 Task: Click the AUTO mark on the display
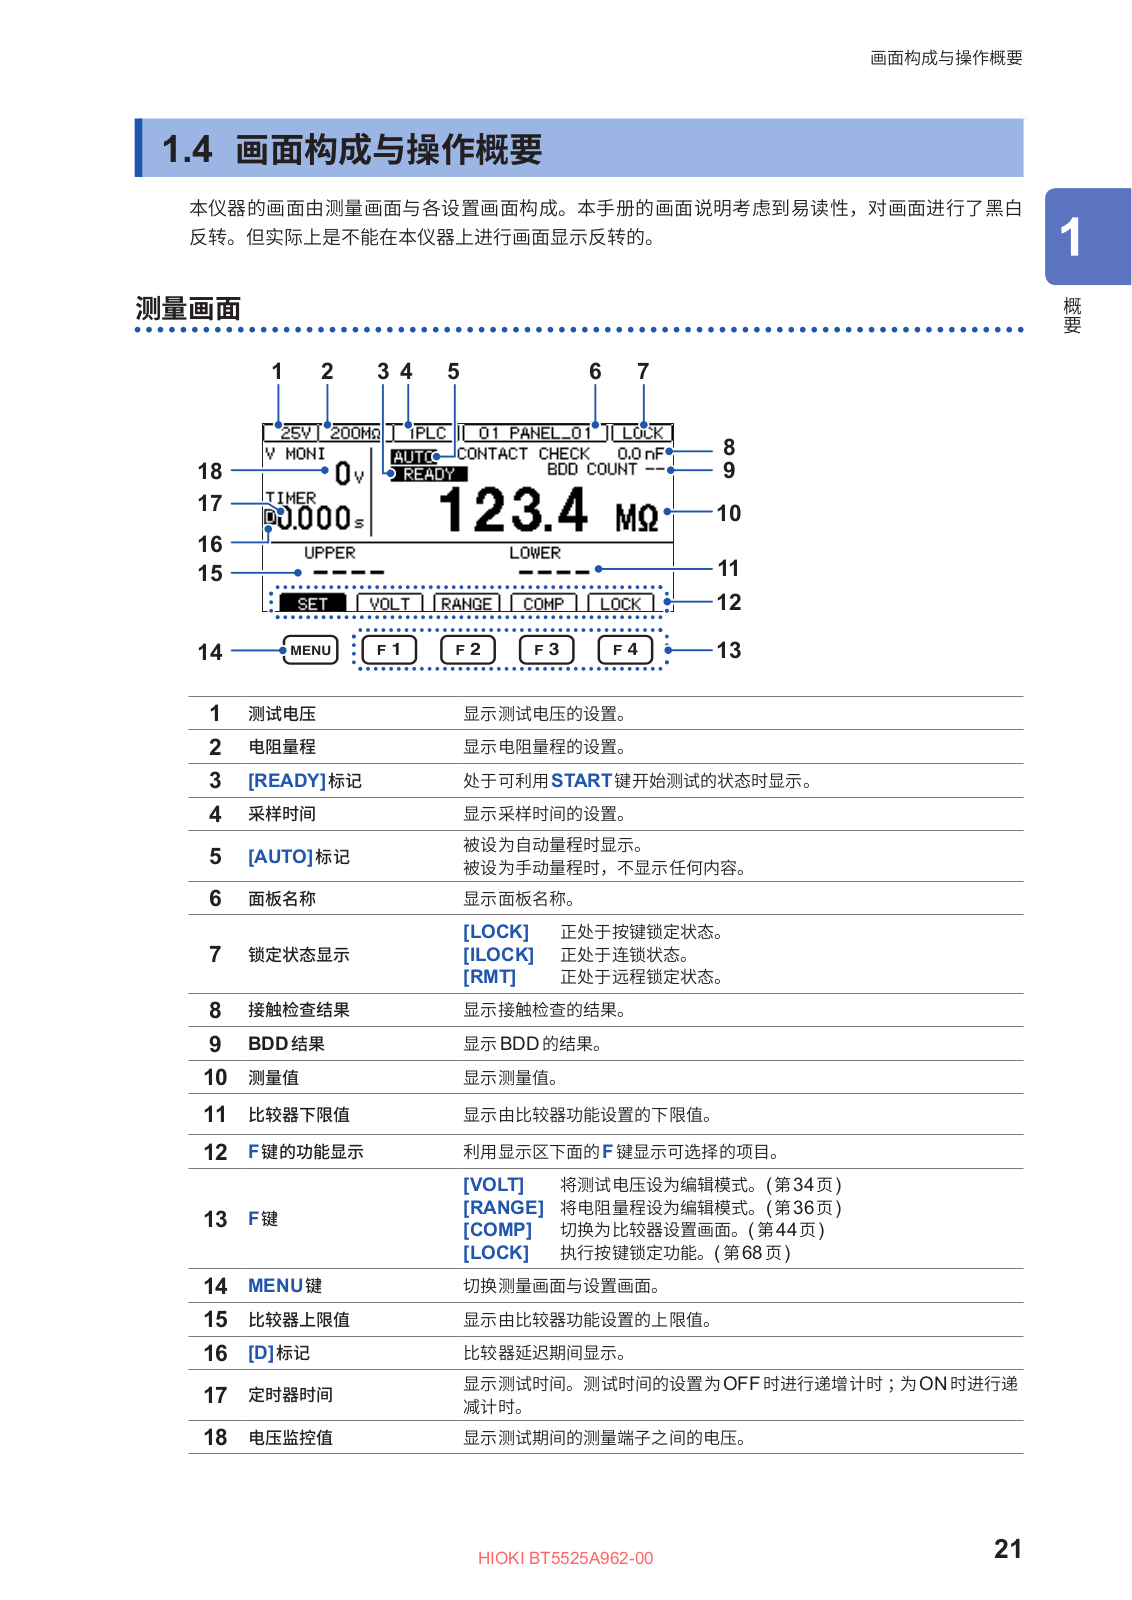click(x=413, y=457)
